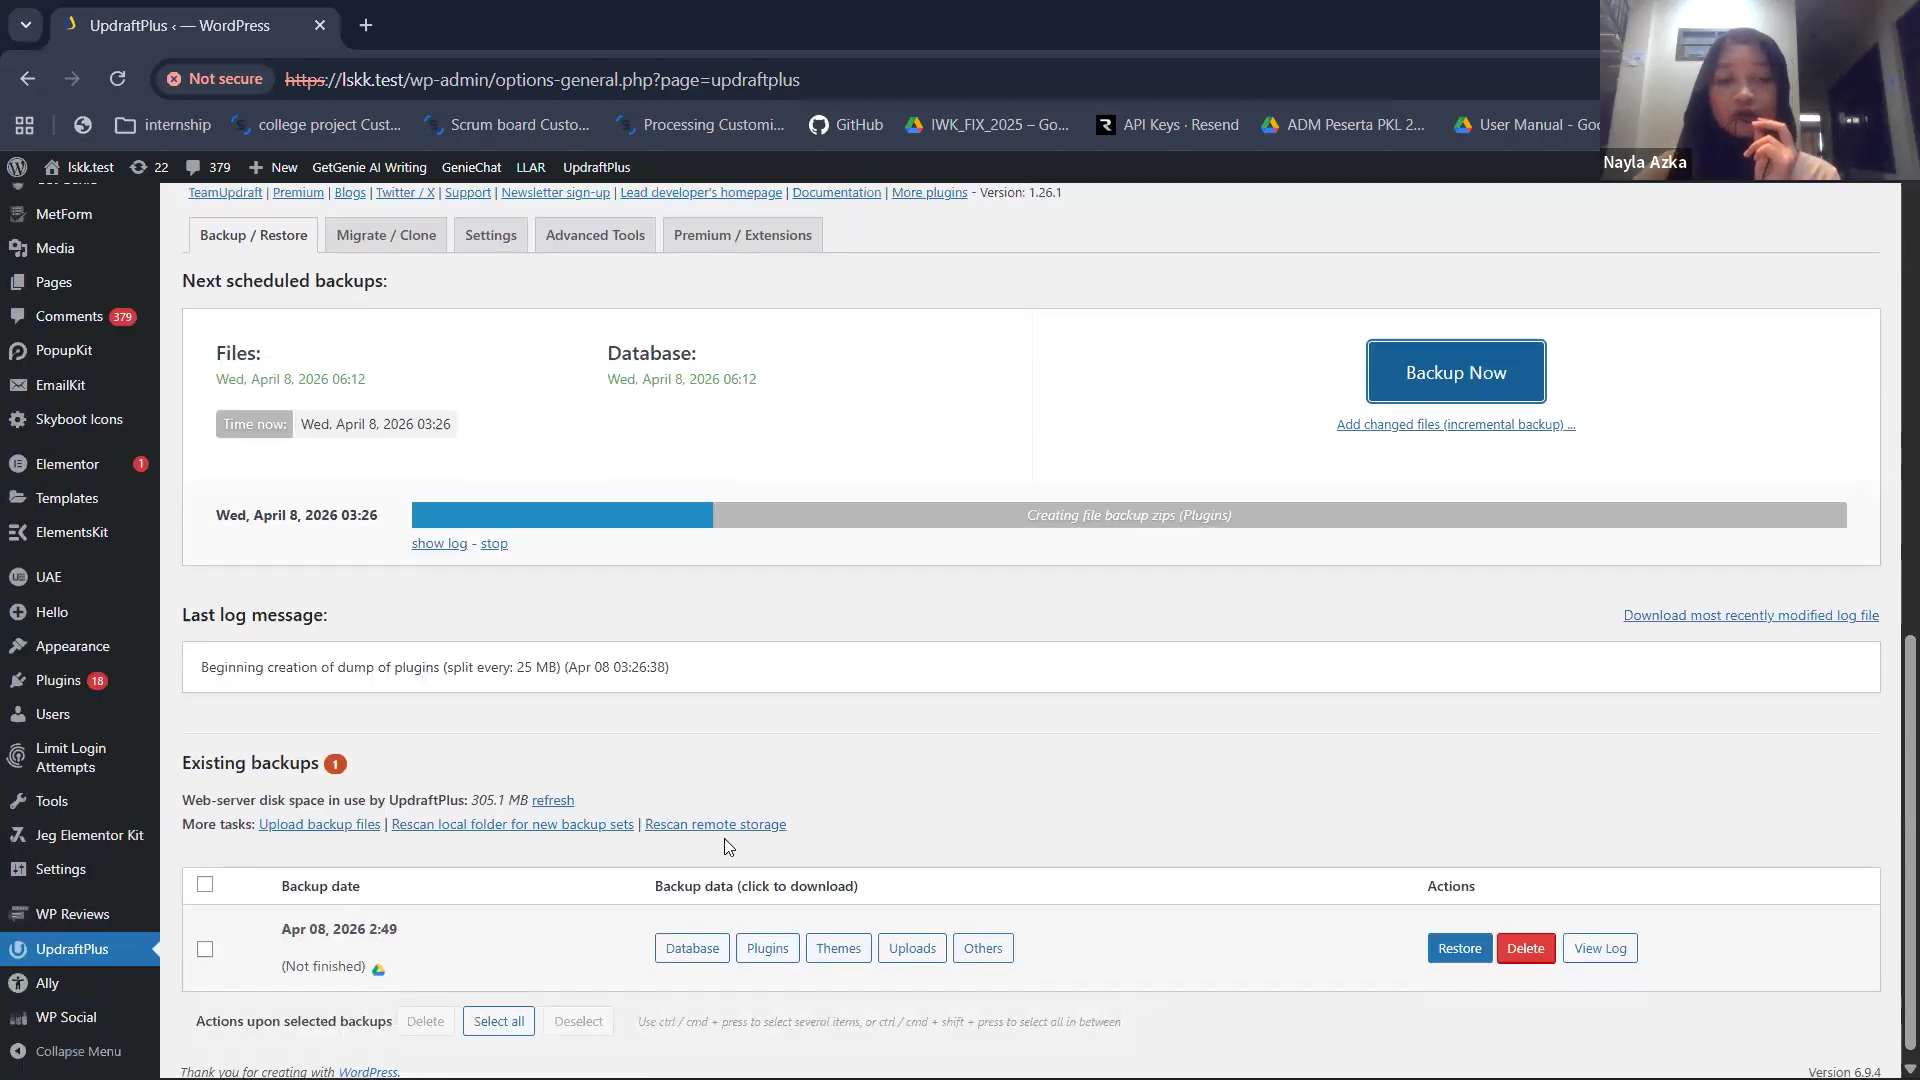The width and height of the screenshot is (1920, 1080).
Task: Open the browser tab search dropdown
Action: pos(26,25)
